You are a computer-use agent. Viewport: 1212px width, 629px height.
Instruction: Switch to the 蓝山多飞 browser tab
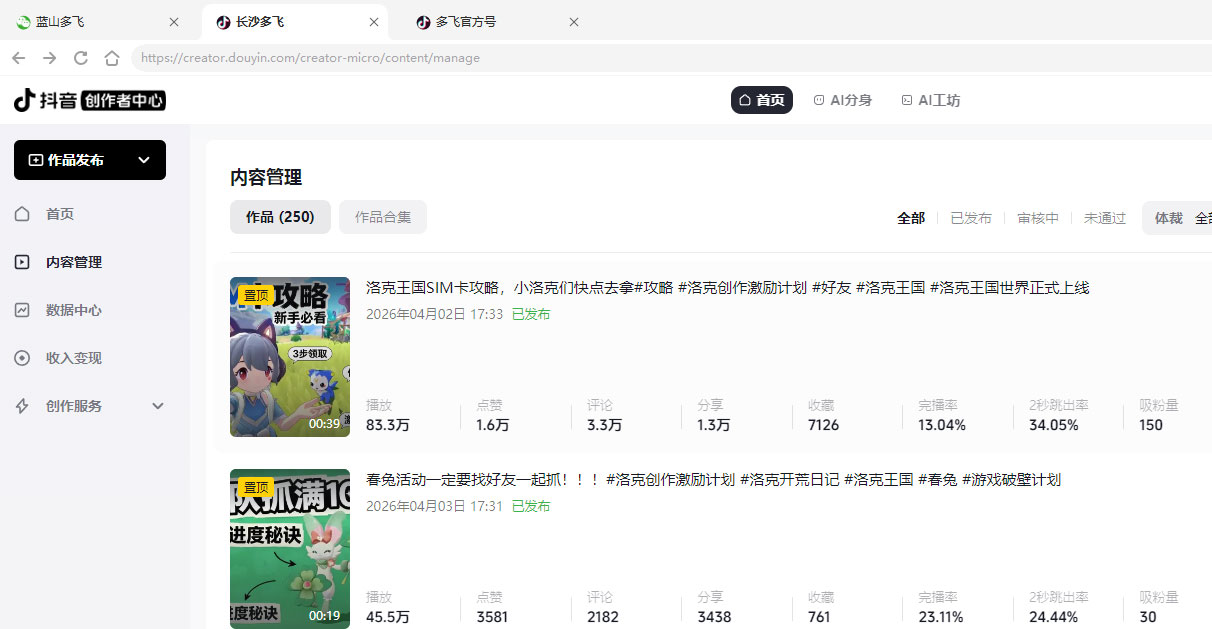click(98, 22)
